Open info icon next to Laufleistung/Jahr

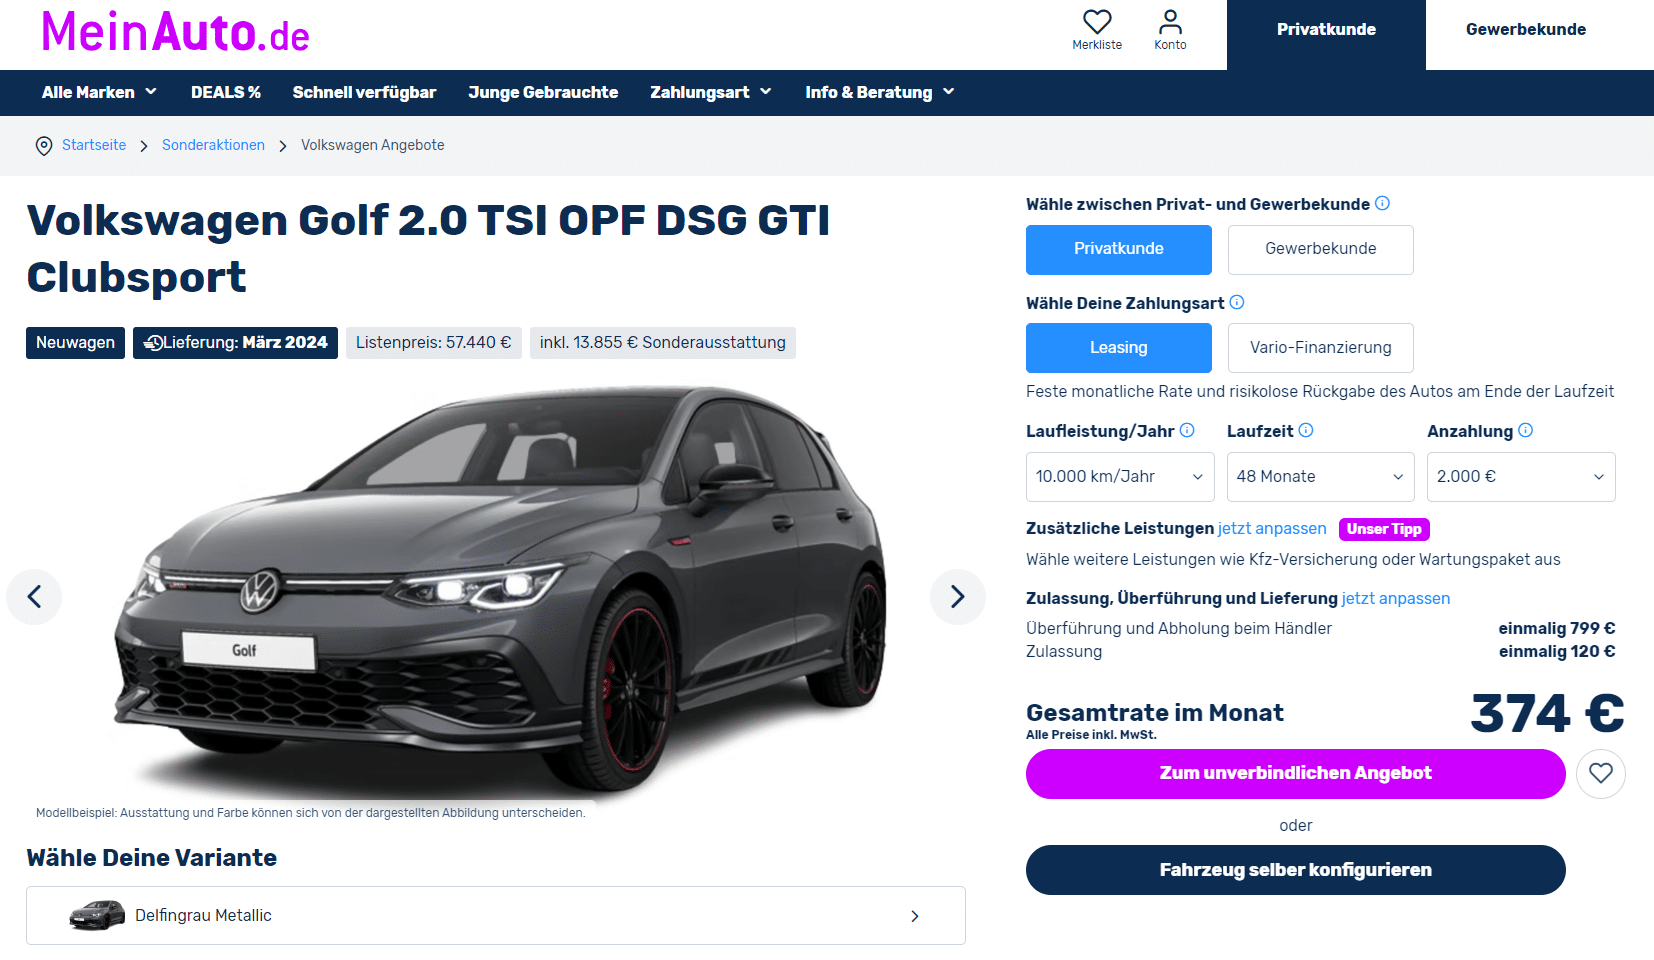point(1187,430)
